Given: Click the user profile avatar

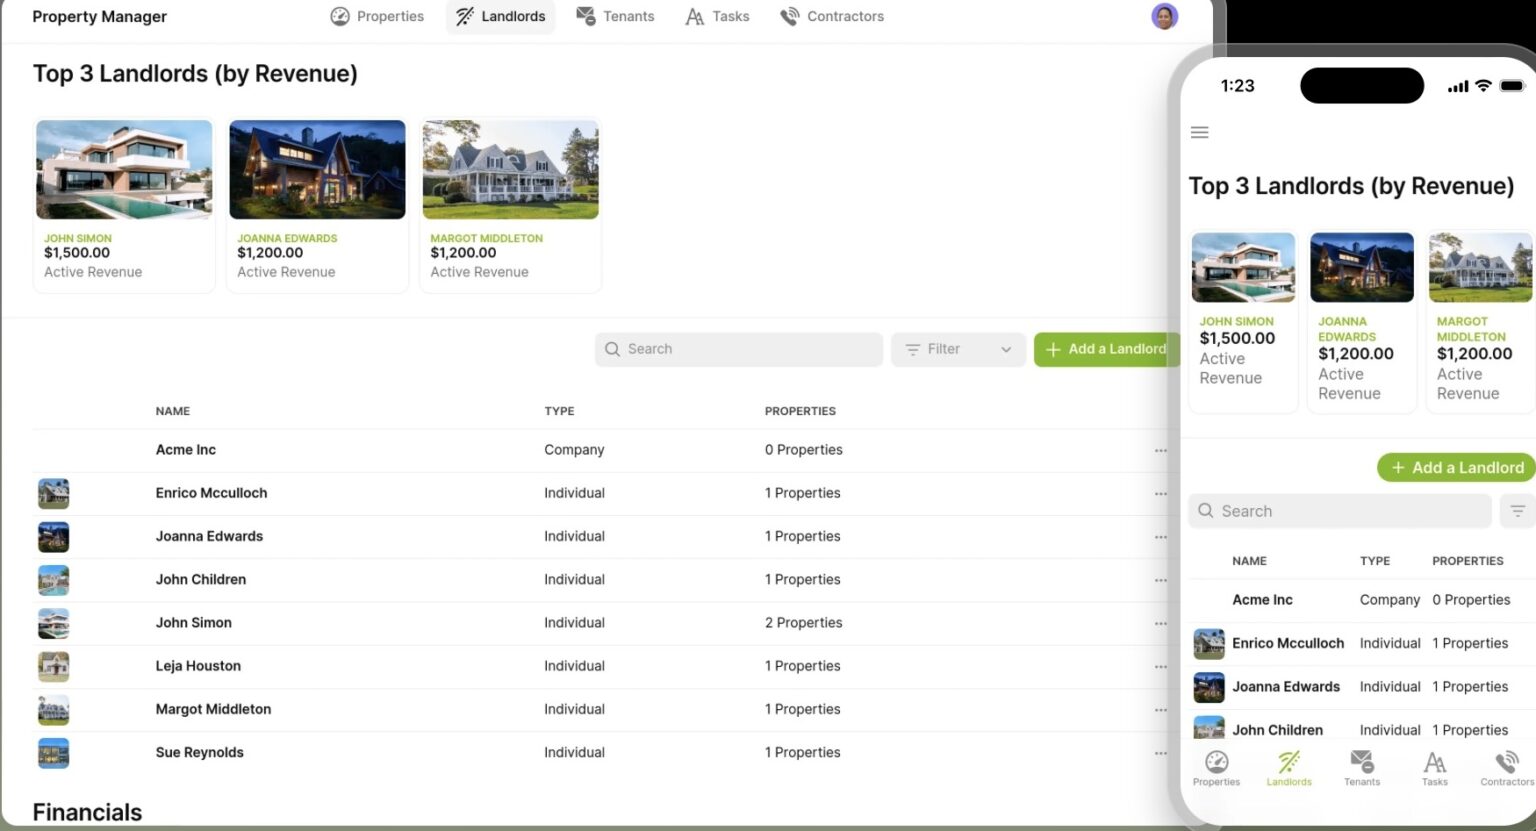Looking at the screenshot, I should click(1164, 16).
